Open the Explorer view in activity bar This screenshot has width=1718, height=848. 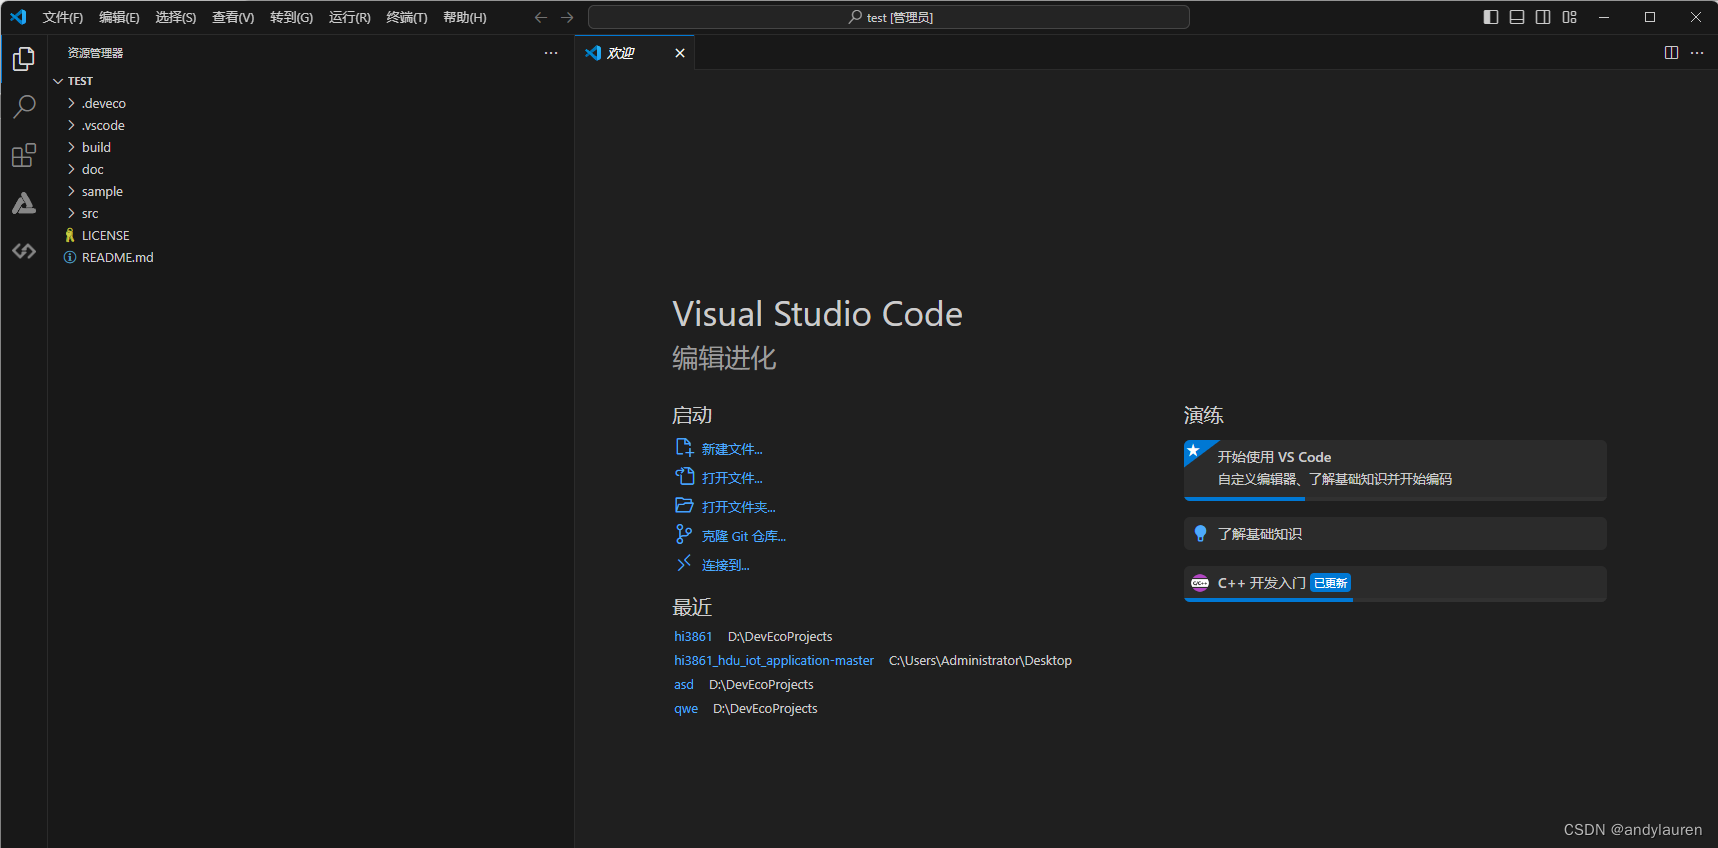tap(24, 60)
